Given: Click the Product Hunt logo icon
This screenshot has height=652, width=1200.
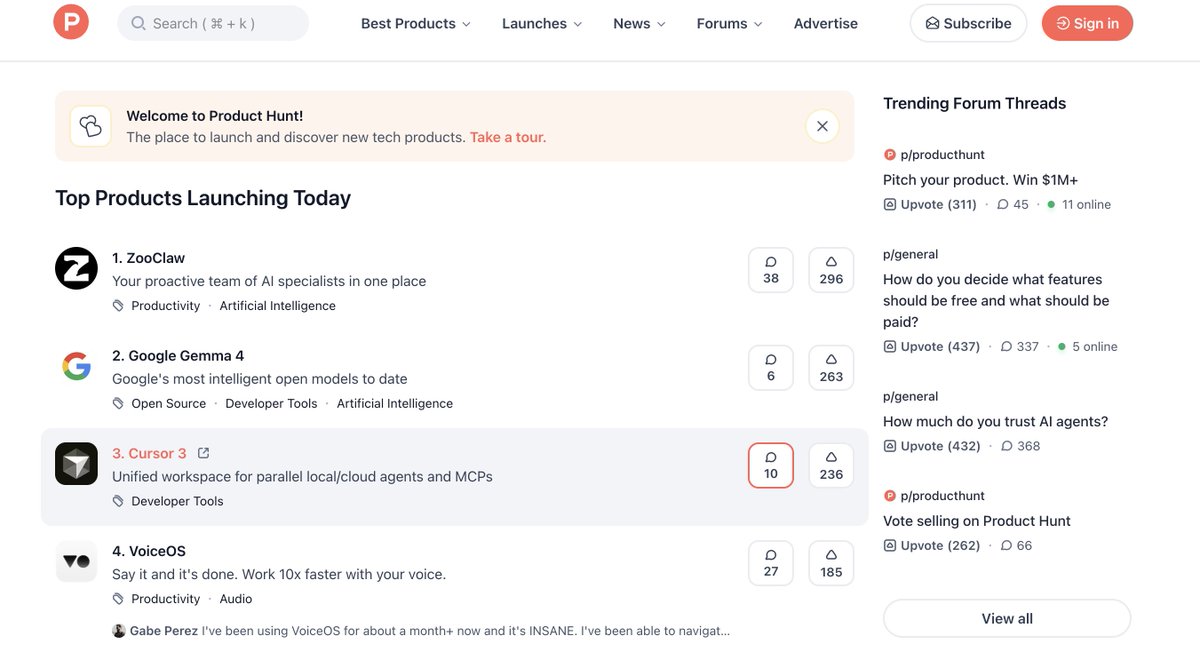Looking at the screenshot, I should 71,23.
